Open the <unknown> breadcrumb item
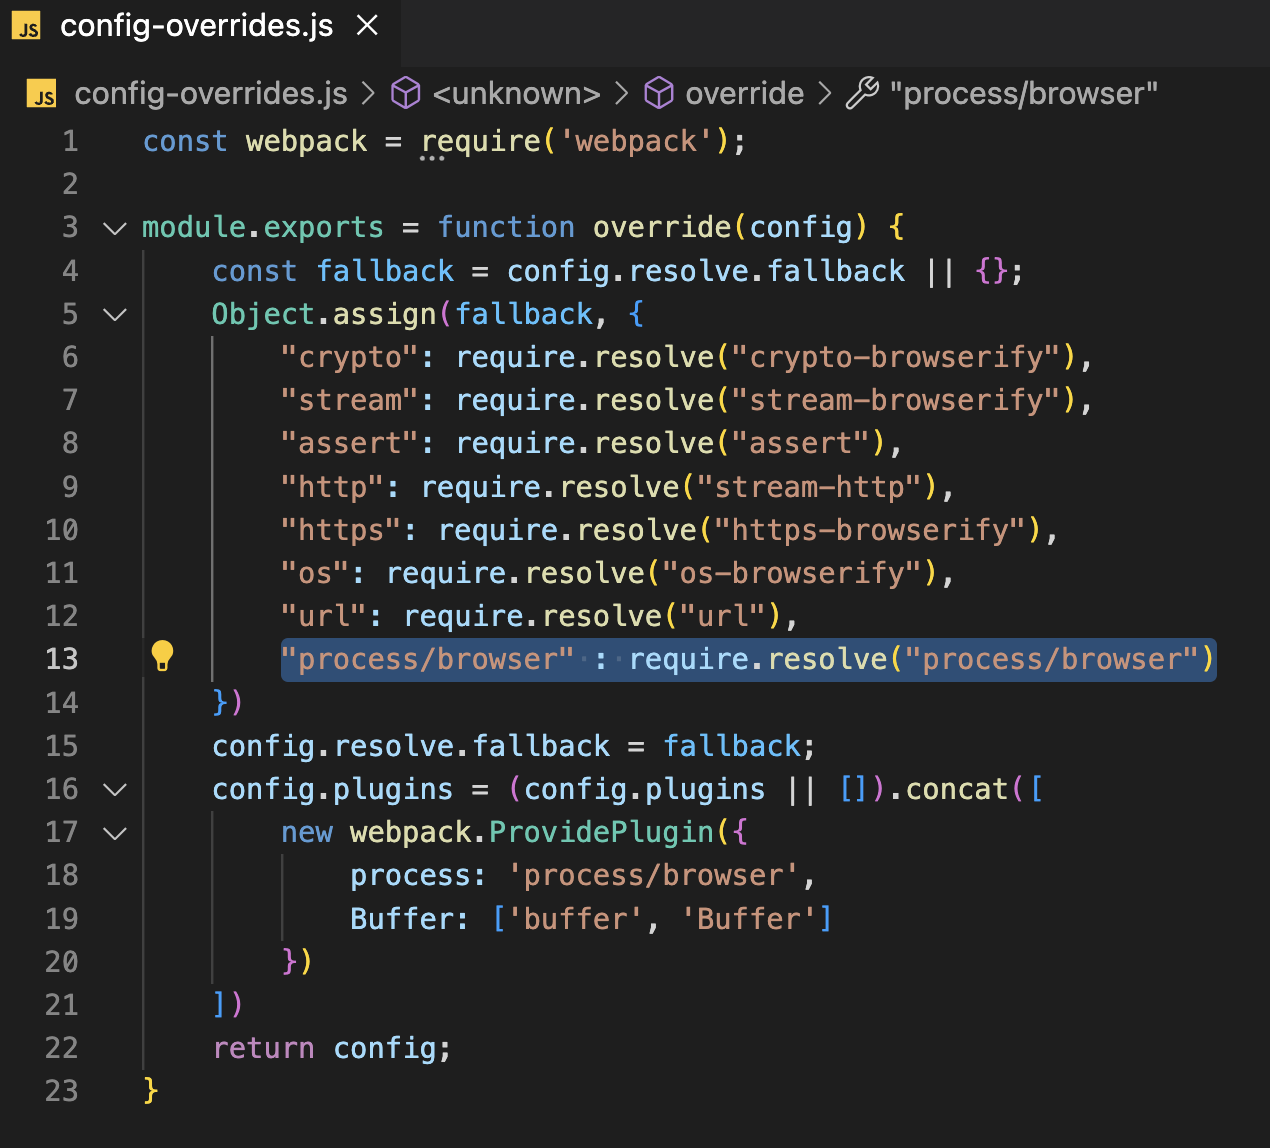 pos(516,93)
